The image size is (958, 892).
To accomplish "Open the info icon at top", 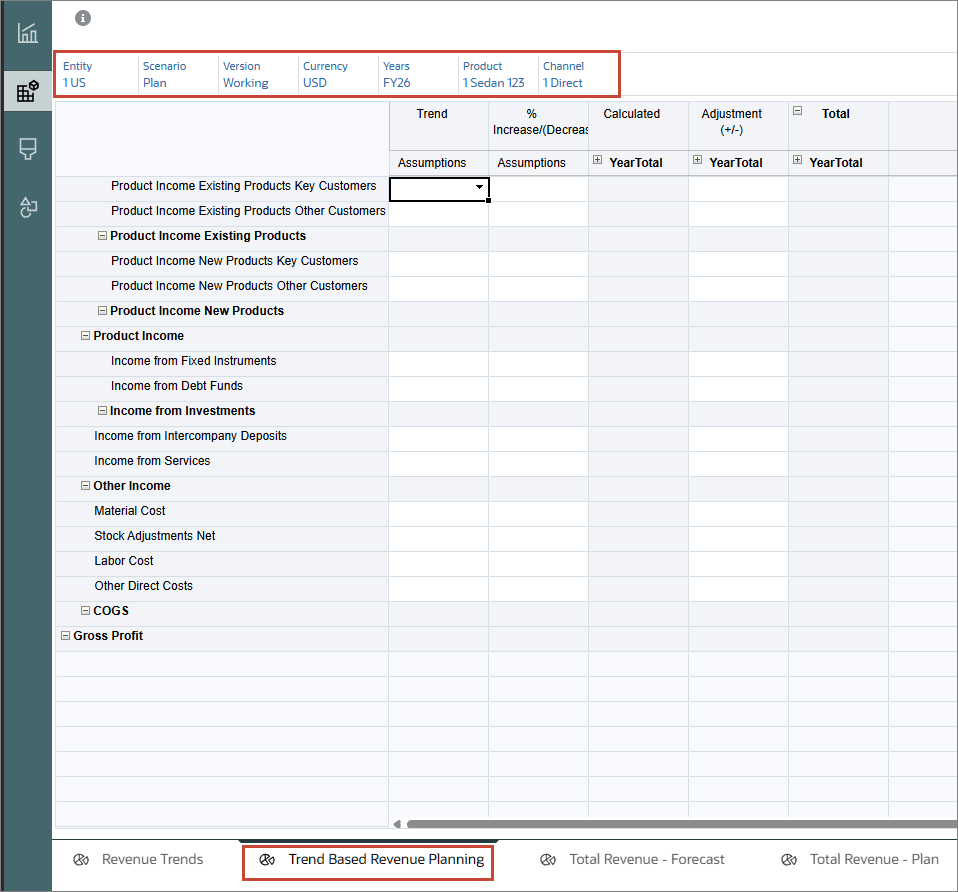I will click(x=83, y=18).
